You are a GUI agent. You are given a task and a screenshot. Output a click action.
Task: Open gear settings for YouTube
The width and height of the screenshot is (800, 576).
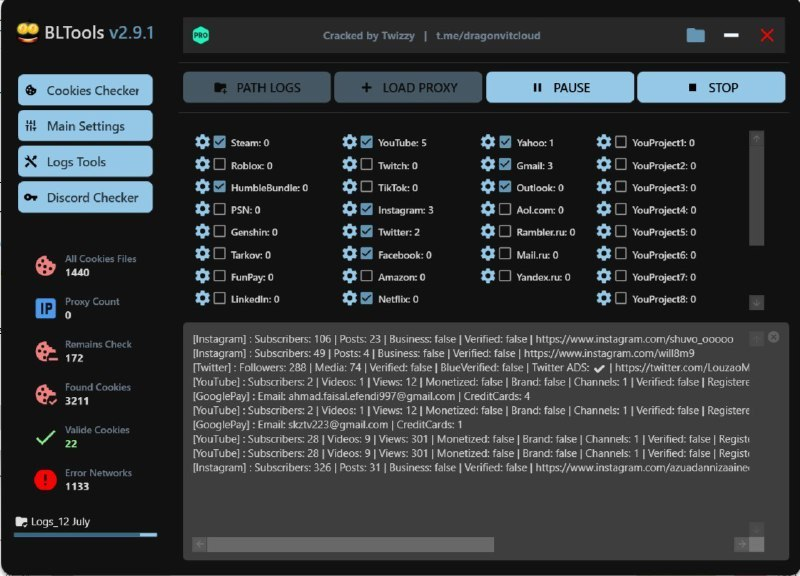coord(349,143)
